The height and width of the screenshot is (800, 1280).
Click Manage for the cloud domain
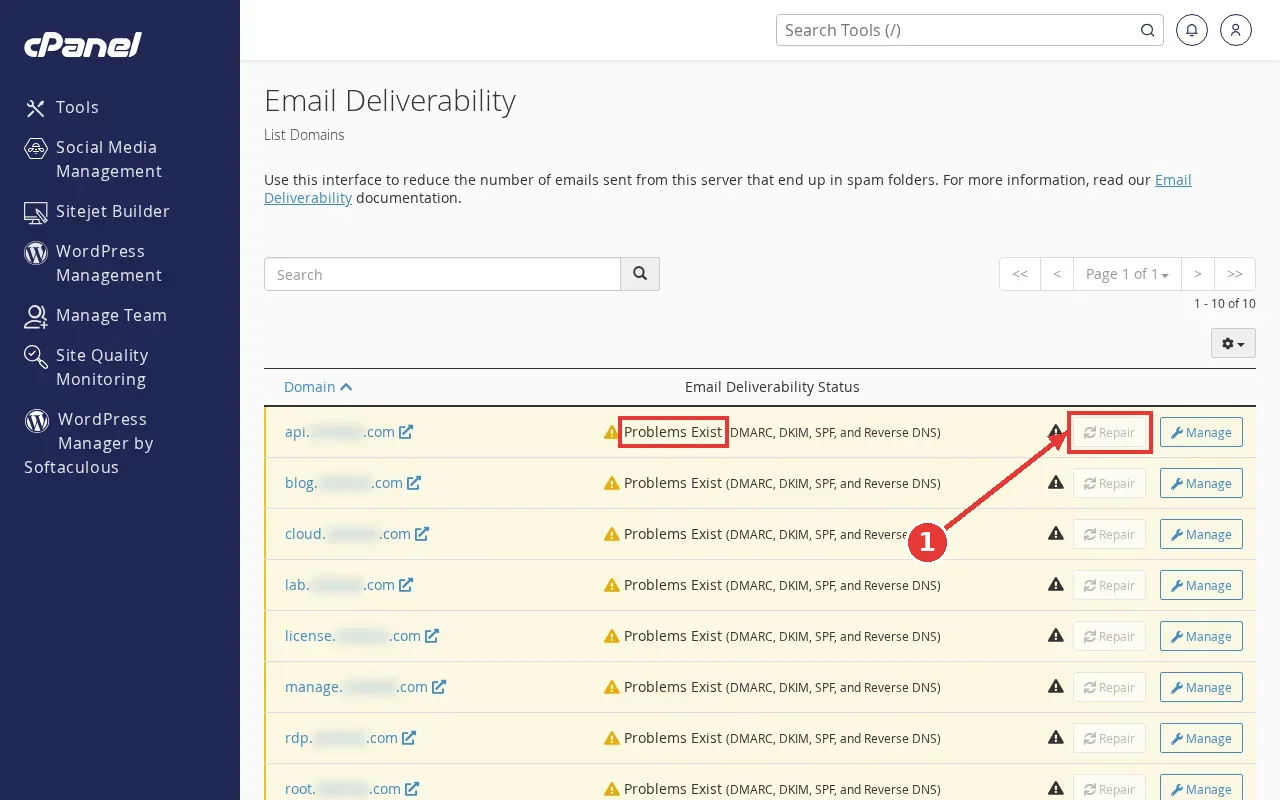[x=1201, y=534]
